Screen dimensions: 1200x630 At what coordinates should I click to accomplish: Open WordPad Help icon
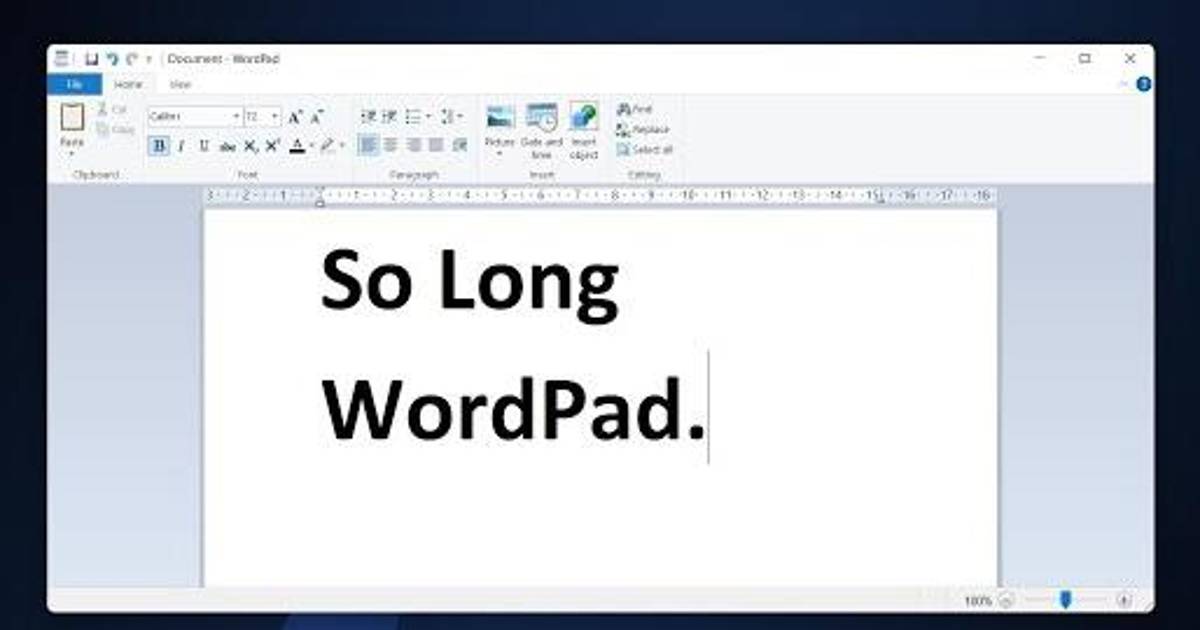pos(1143,85)
